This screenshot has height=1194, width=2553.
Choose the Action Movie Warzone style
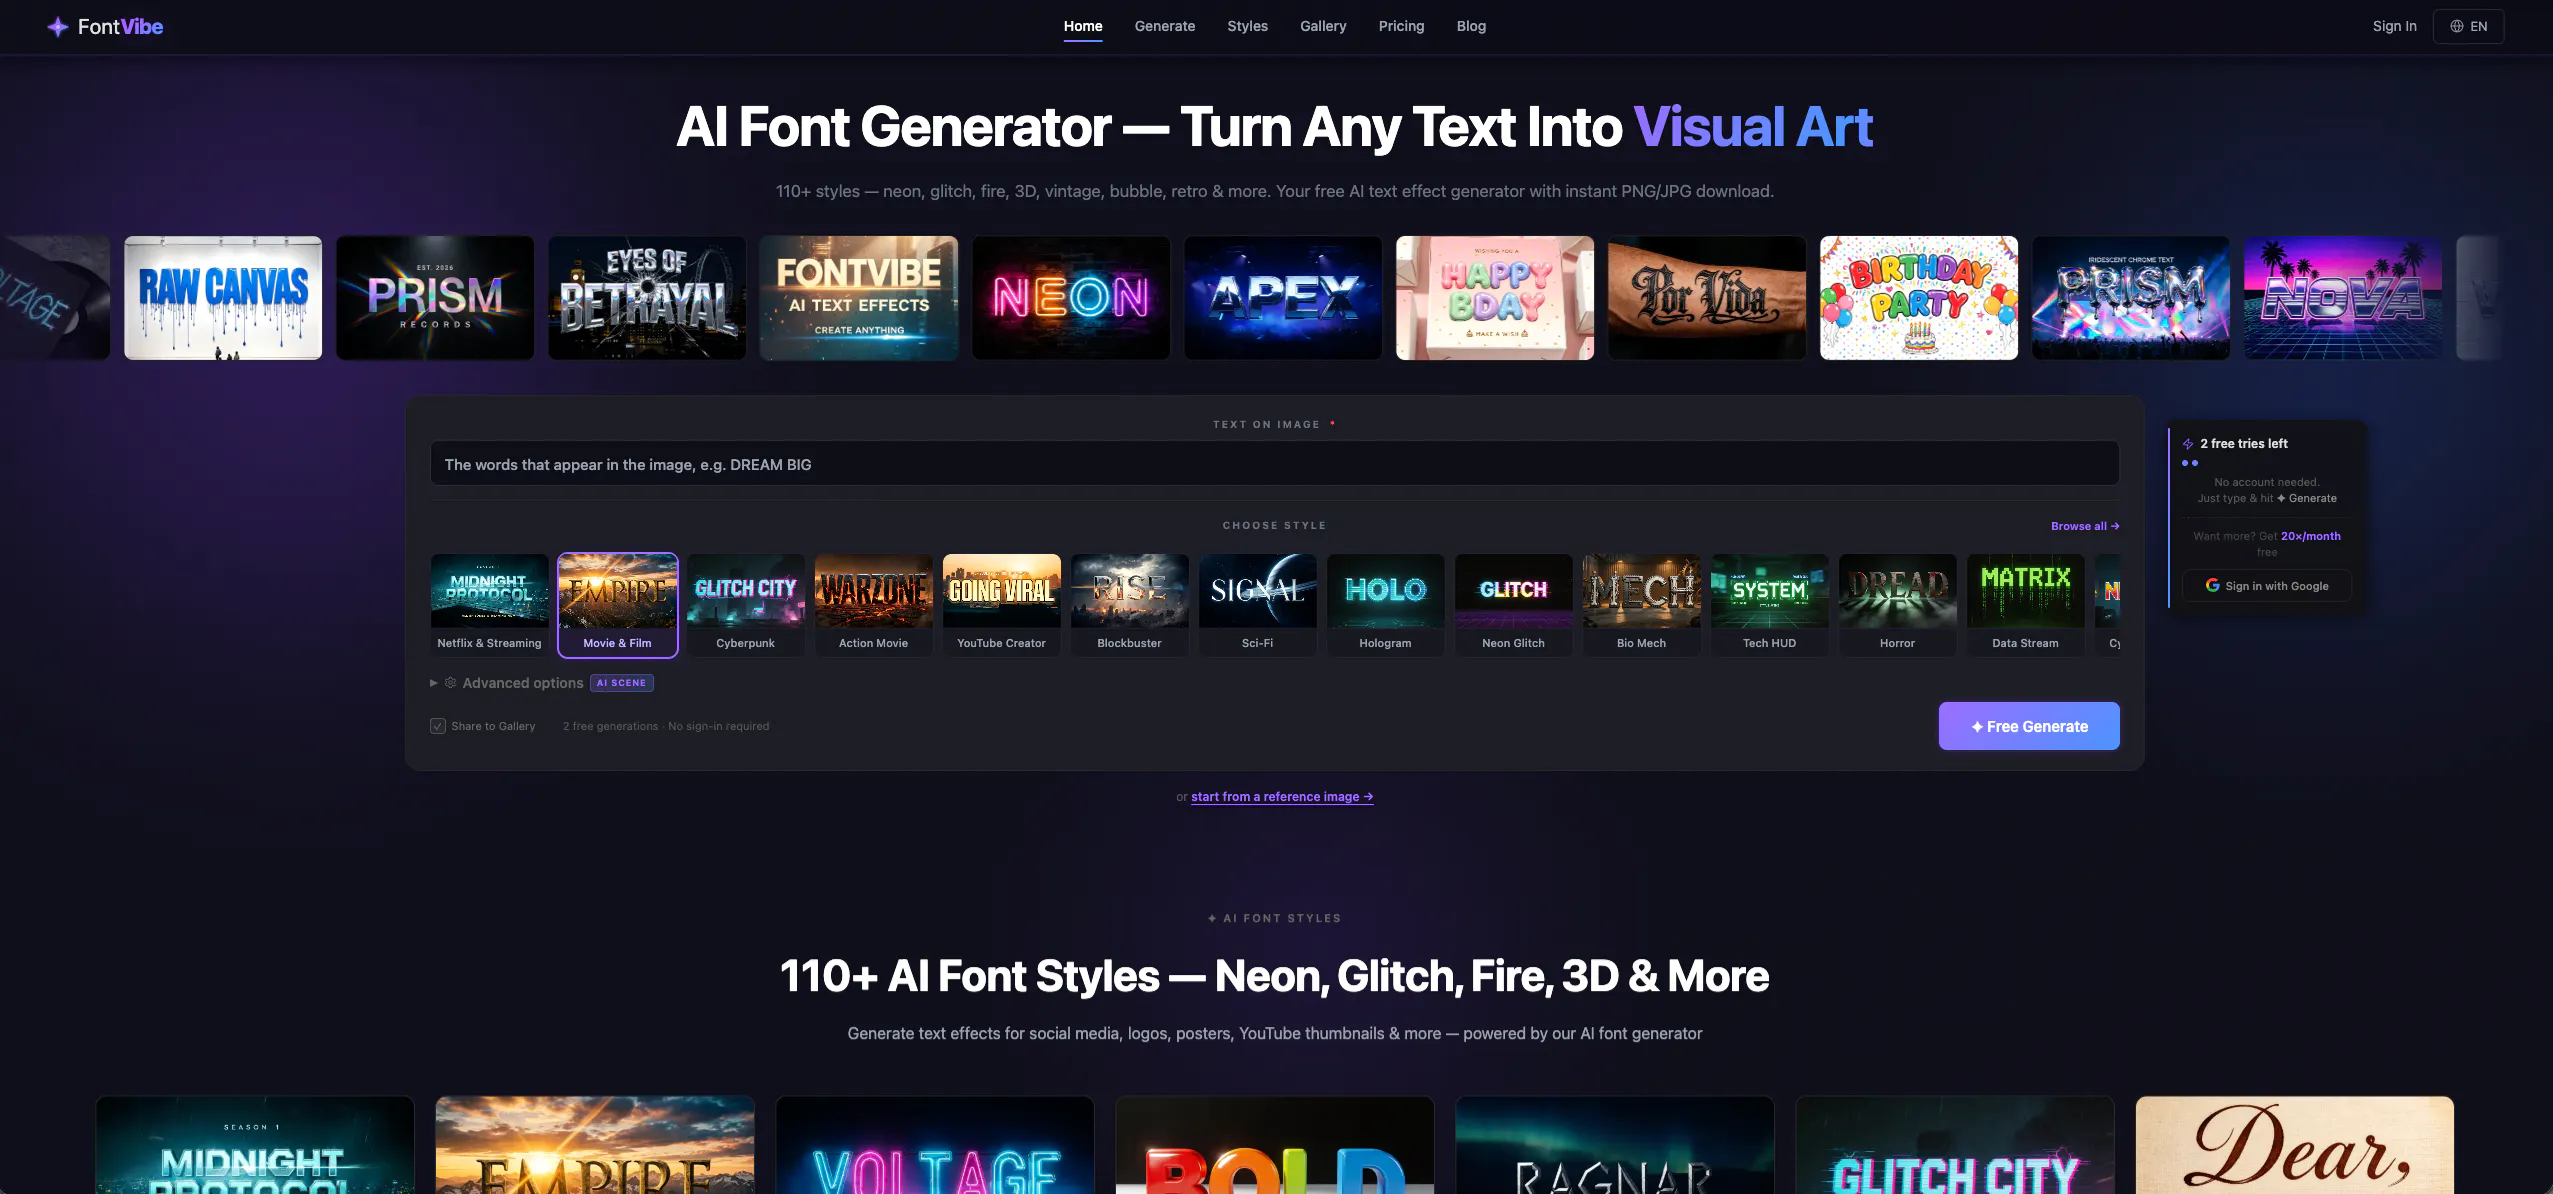(873, 605)
